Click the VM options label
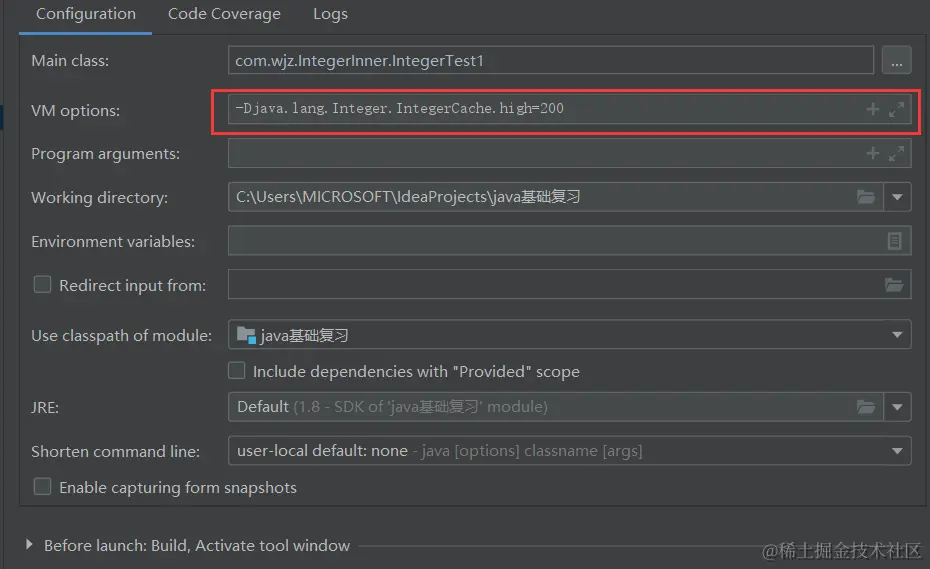The width and height of the screenshot is (930, 569). [75, 110]
